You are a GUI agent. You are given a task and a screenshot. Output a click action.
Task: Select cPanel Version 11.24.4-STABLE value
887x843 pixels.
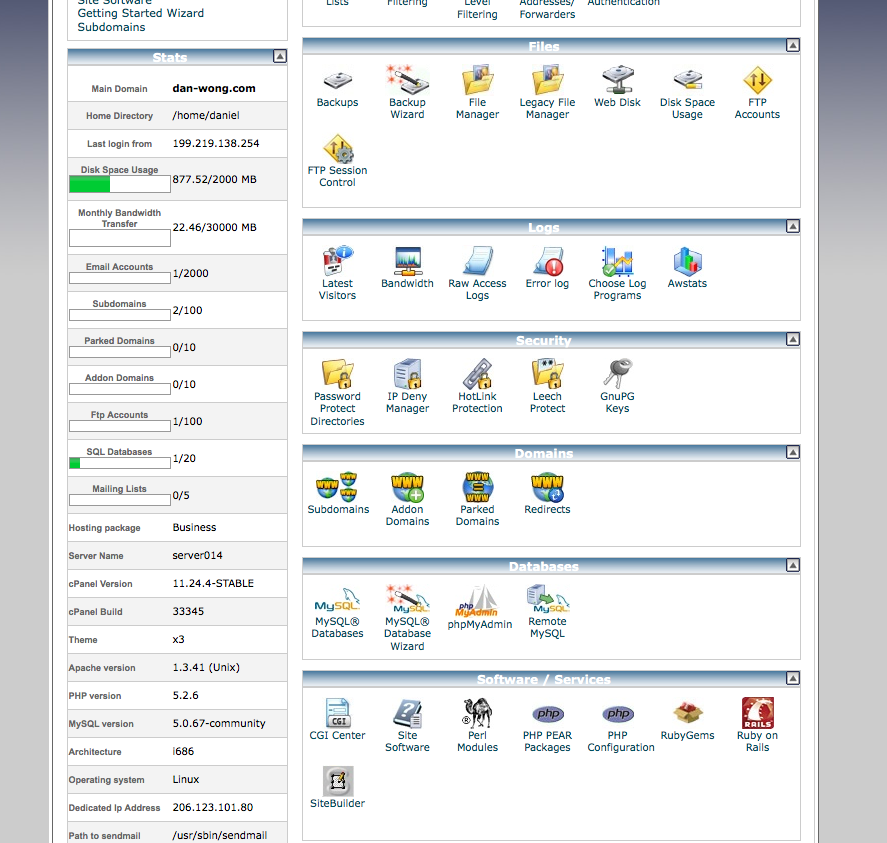coord(213,583)
